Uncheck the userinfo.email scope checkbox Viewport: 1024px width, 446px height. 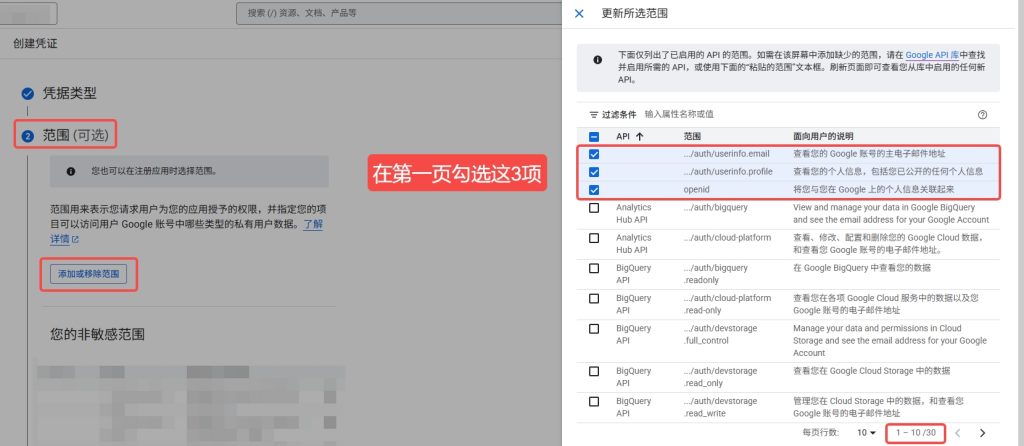594,154
